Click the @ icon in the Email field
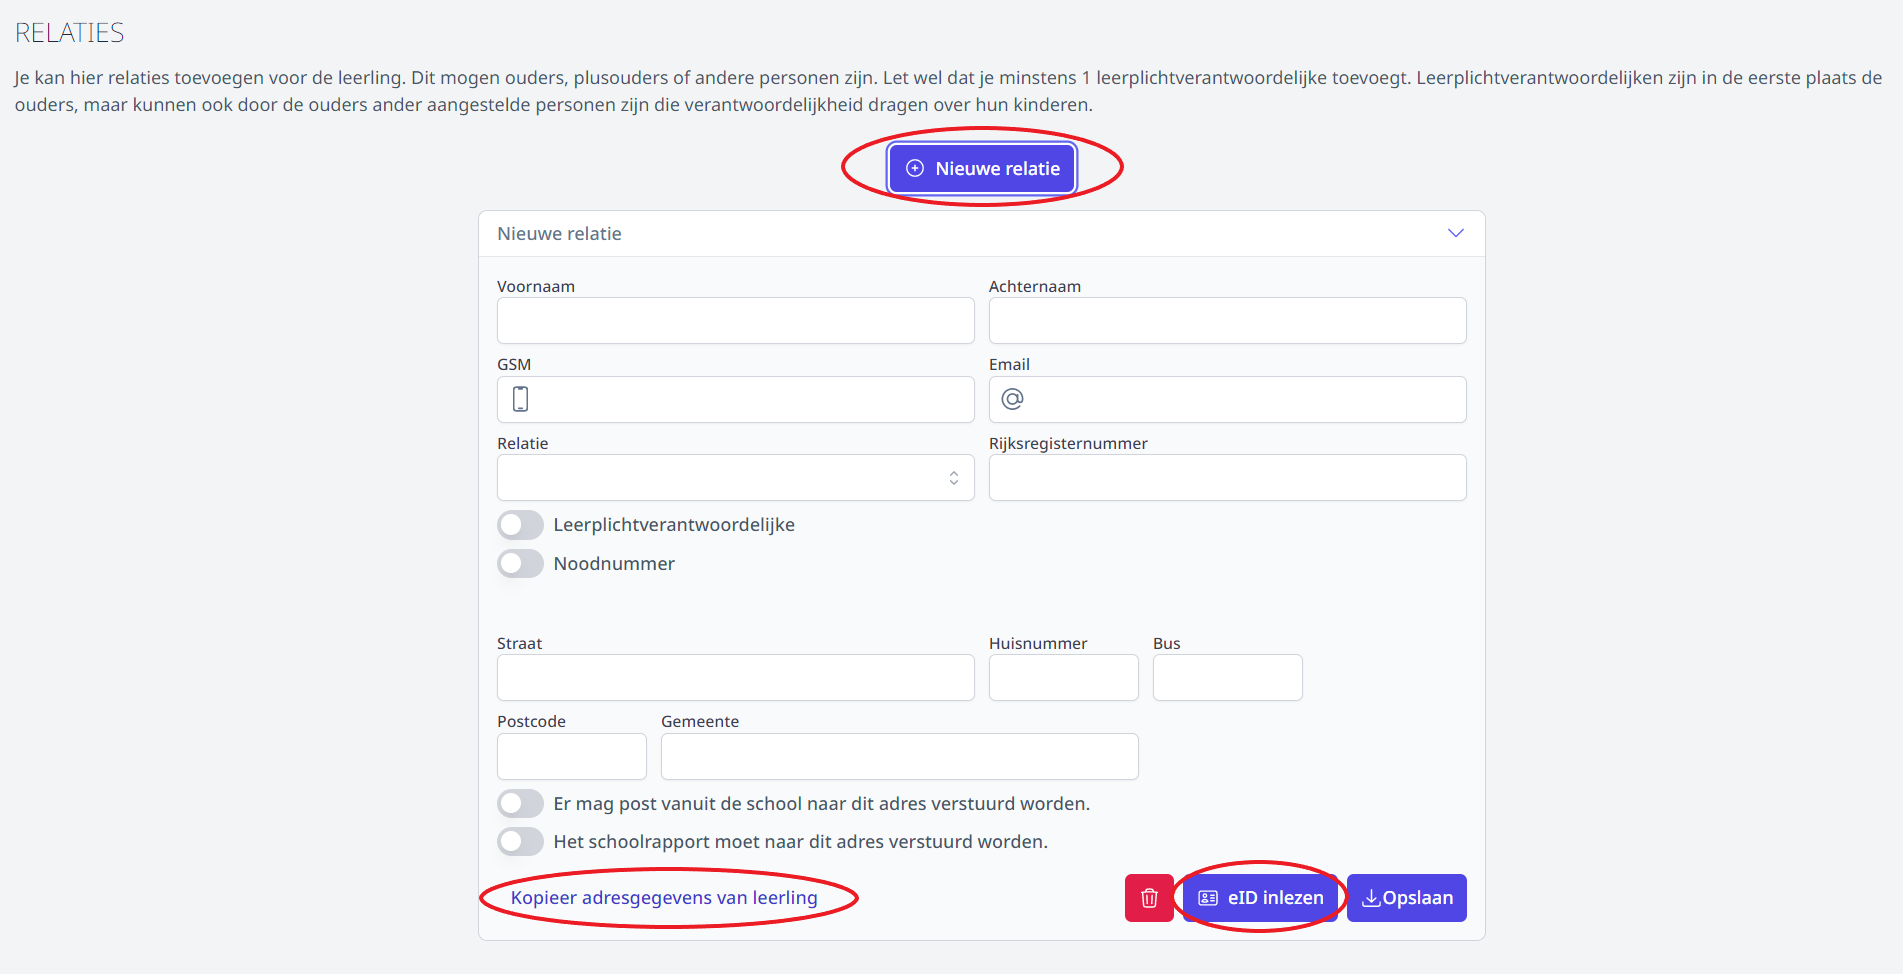The image size is (1903, 974). 1012,399
